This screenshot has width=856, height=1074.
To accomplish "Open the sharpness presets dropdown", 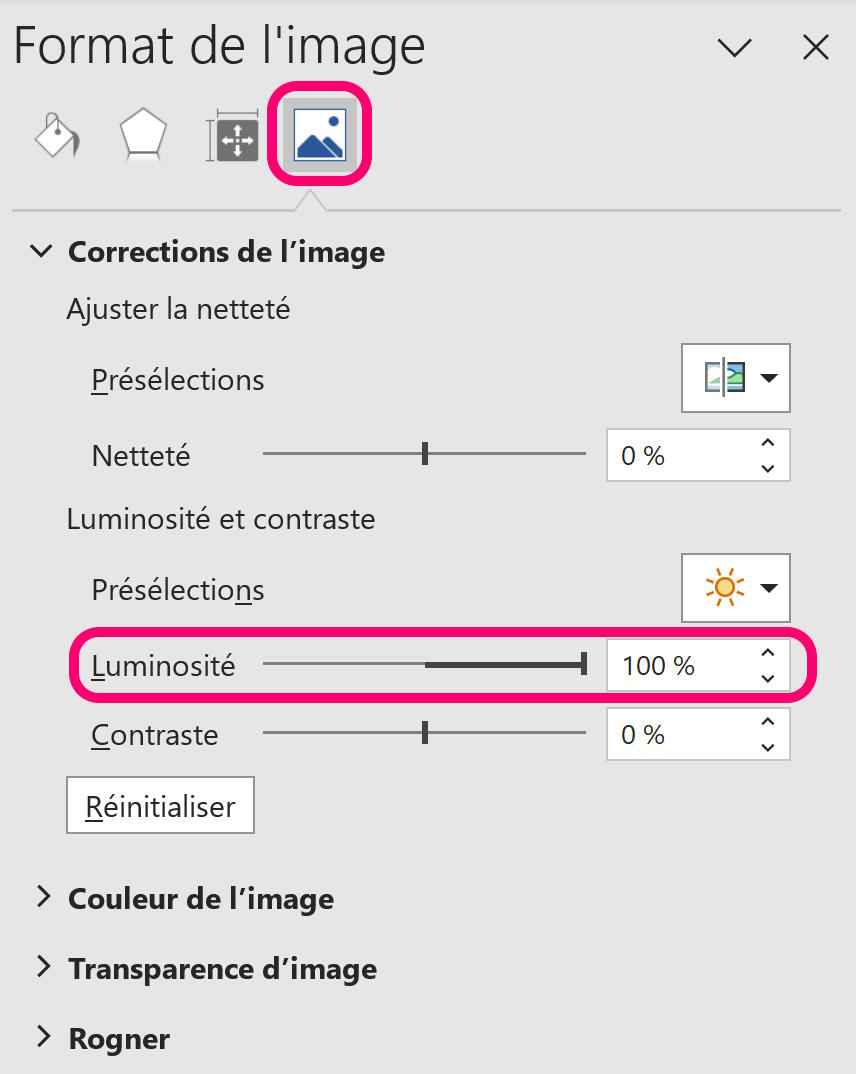I will 735,378.
